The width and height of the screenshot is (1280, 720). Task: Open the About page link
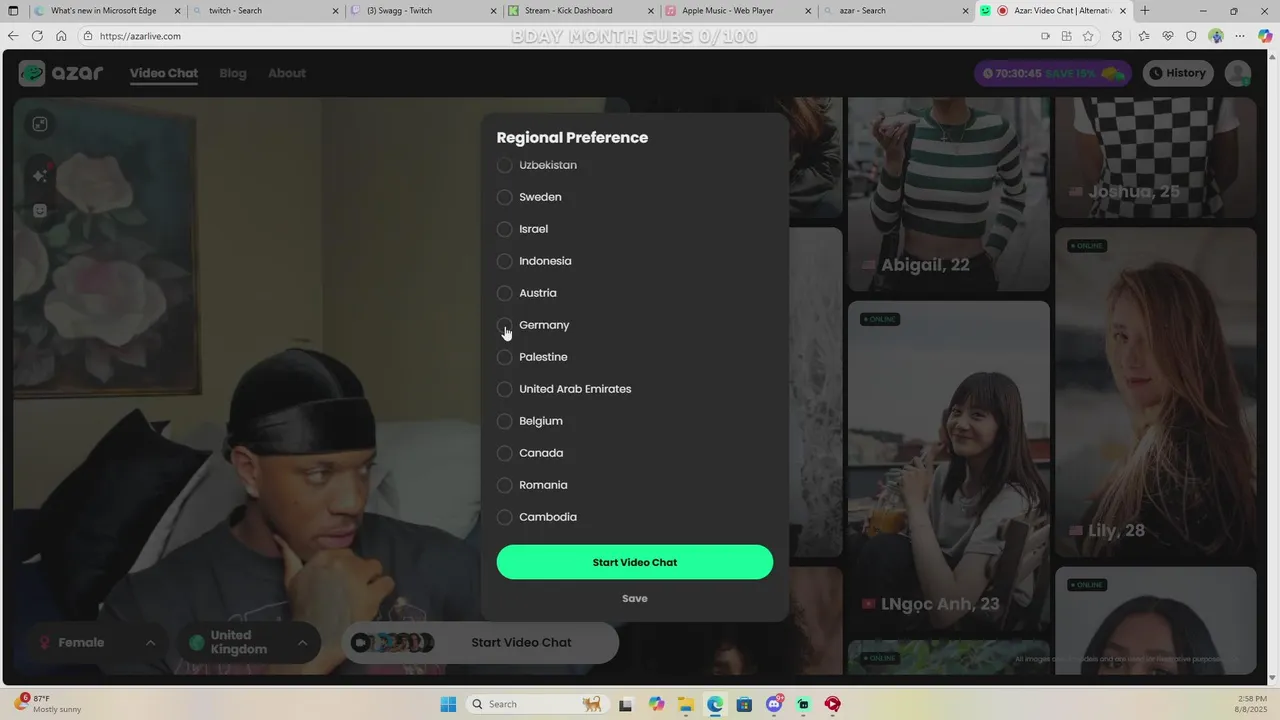(x=287, y=73)
